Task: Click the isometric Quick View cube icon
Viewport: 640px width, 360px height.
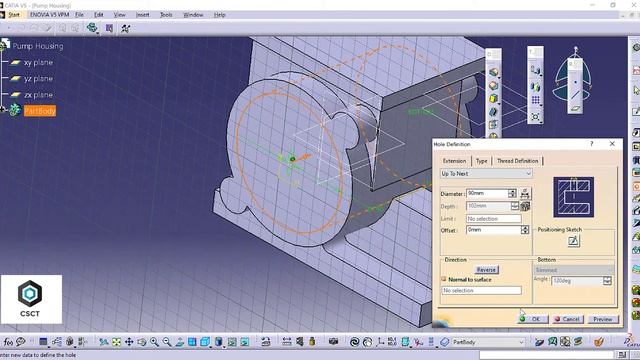Action: click(204, 342)
